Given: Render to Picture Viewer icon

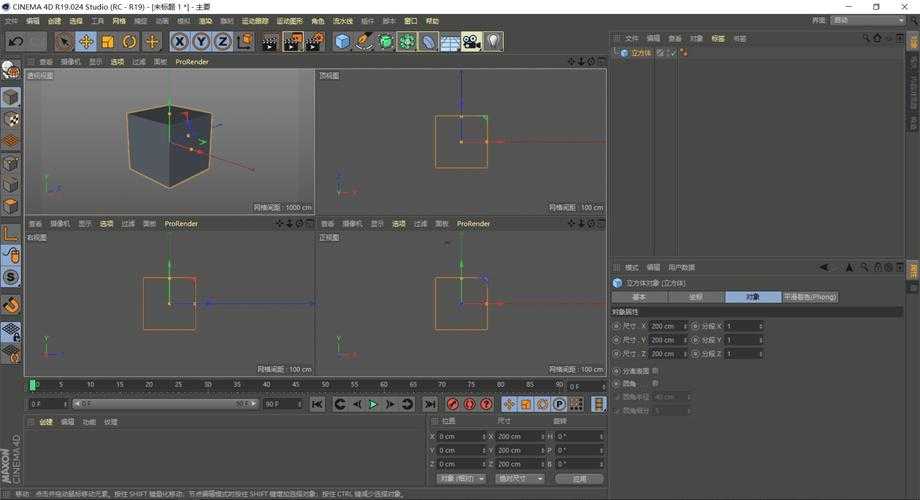Looking at the screenshot, I should click(293, 42).
